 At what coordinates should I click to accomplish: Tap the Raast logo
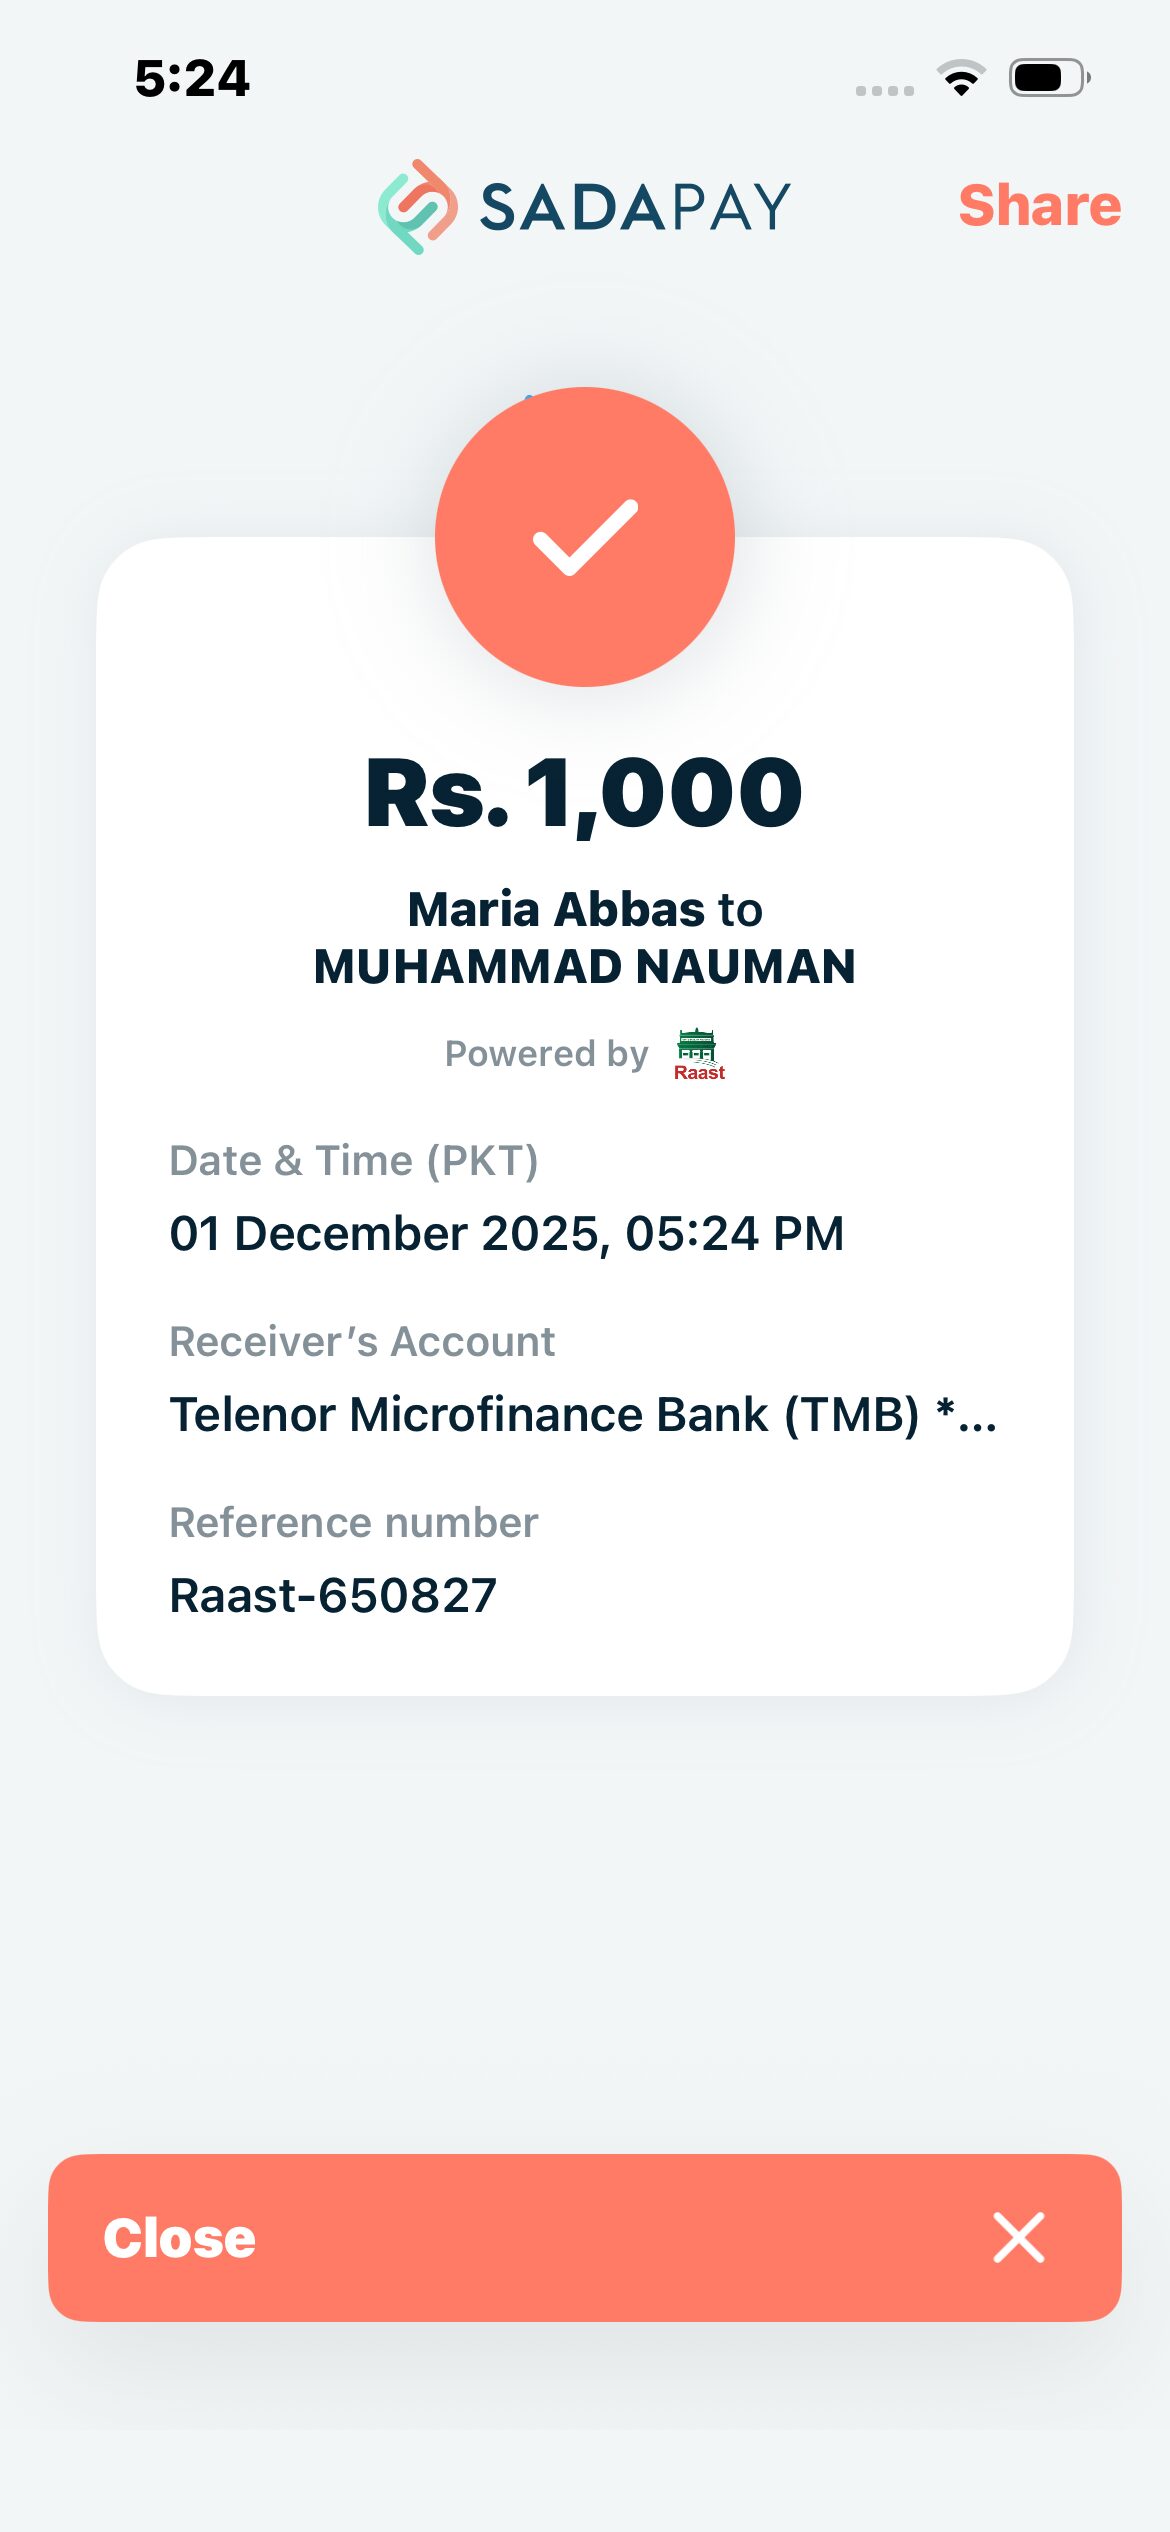(698, 1055)
